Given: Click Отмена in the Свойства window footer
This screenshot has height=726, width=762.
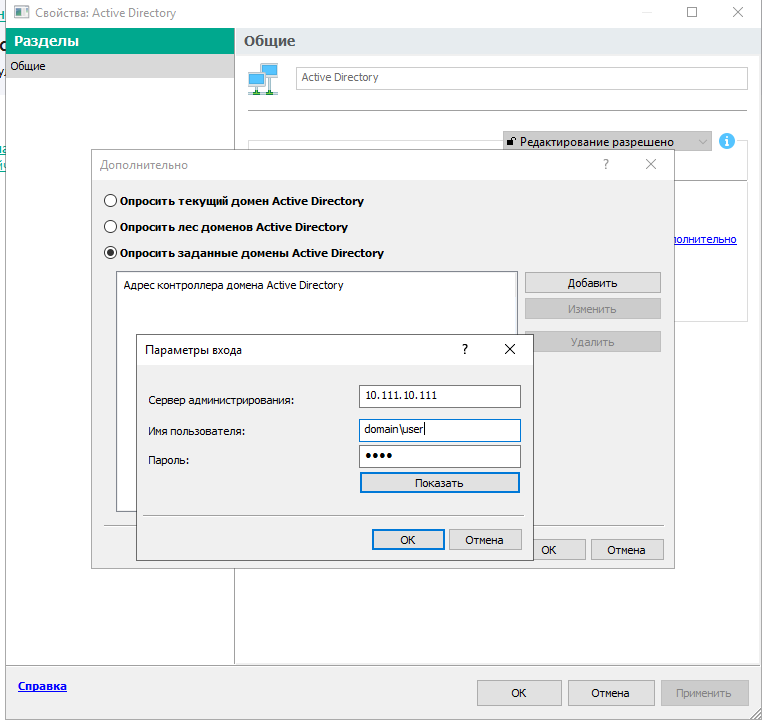Looking at the screenshot, I should 611,693.
